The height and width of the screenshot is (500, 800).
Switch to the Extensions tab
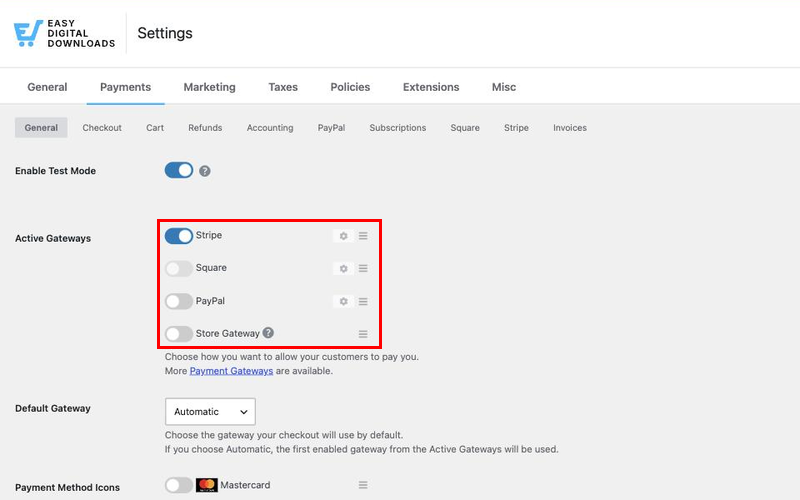[431, 87]
